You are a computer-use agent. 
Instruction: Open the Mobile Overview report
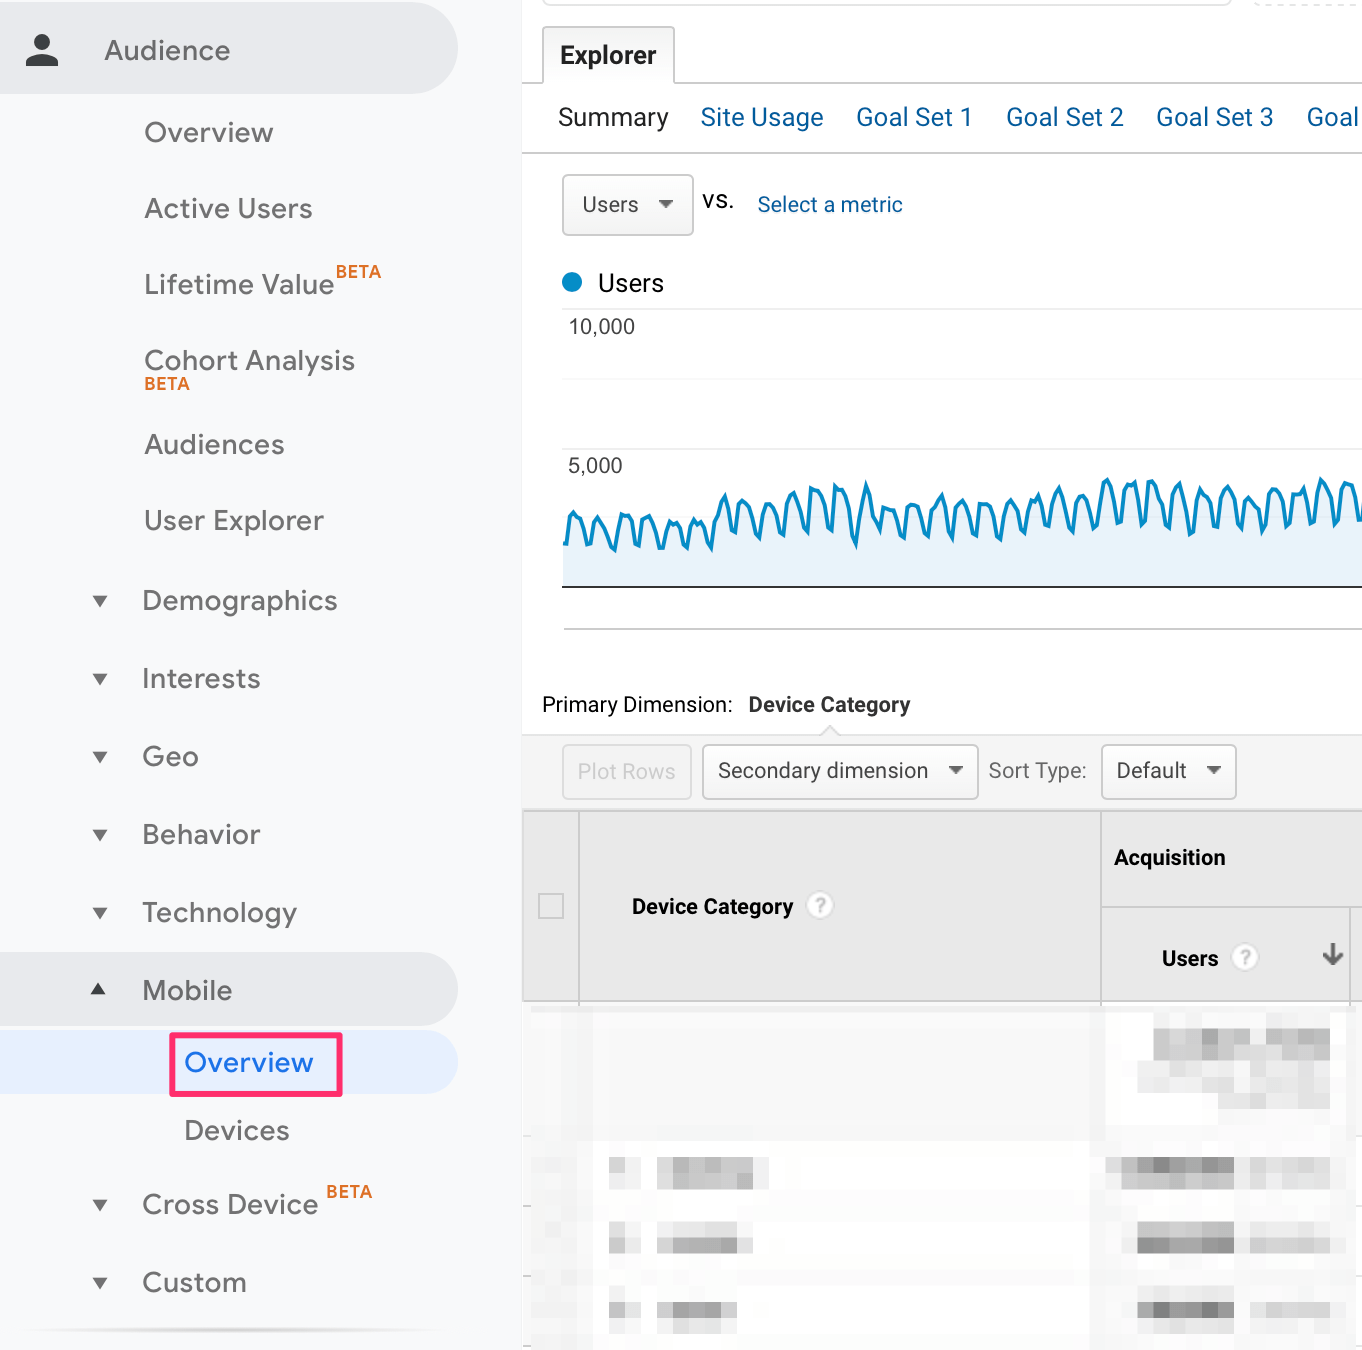click(249, 1063)
